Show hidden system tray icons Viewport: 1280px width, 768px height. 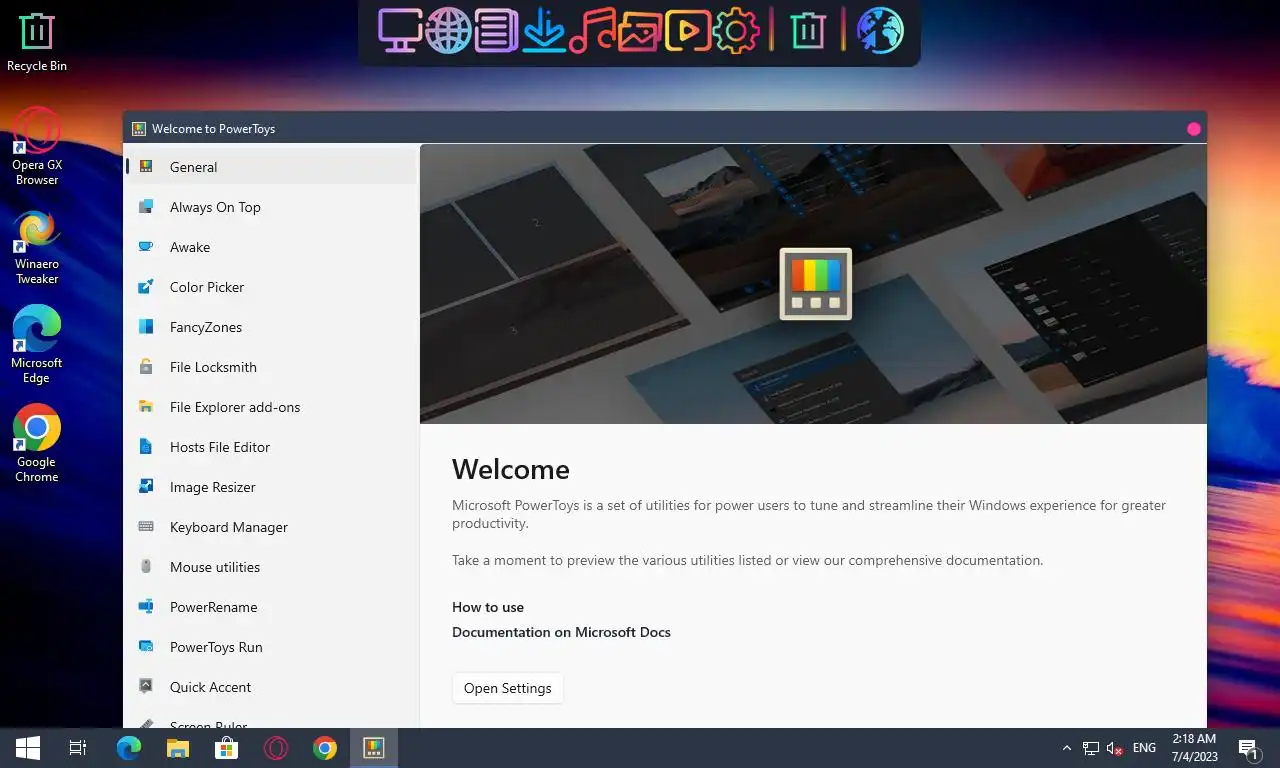(x=1066, y=748)
